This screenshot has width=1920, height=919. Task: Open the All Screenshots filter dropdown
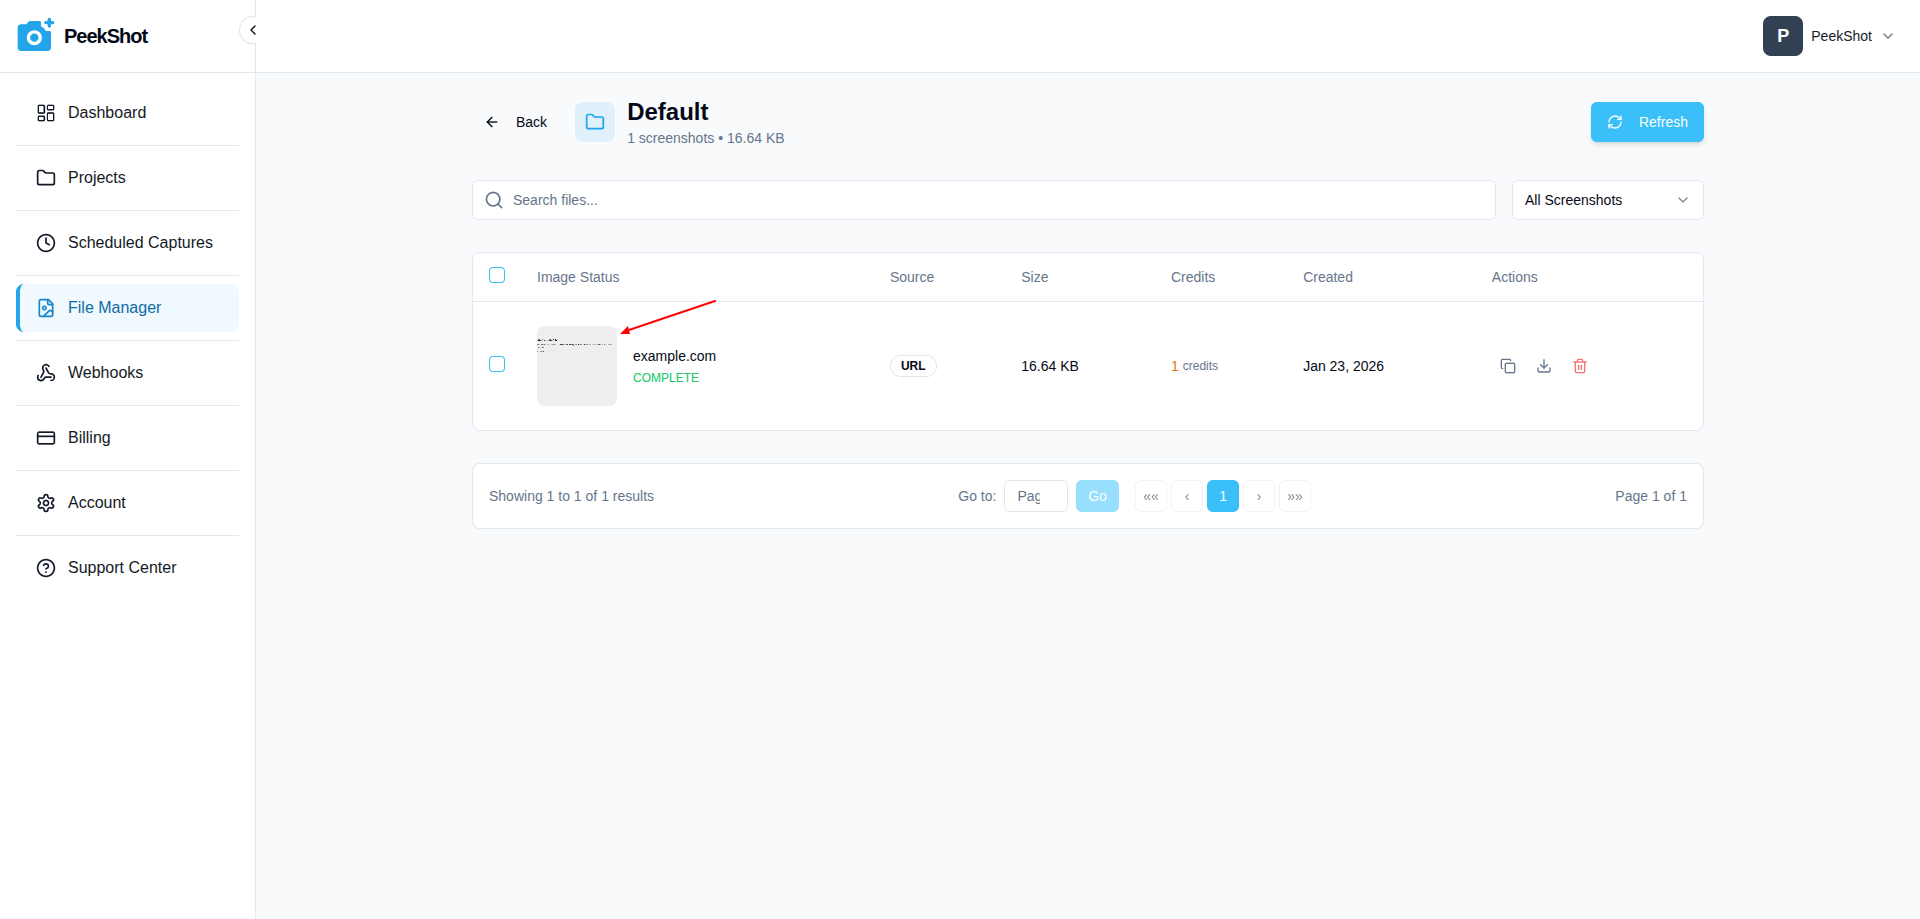point(1607,200)
